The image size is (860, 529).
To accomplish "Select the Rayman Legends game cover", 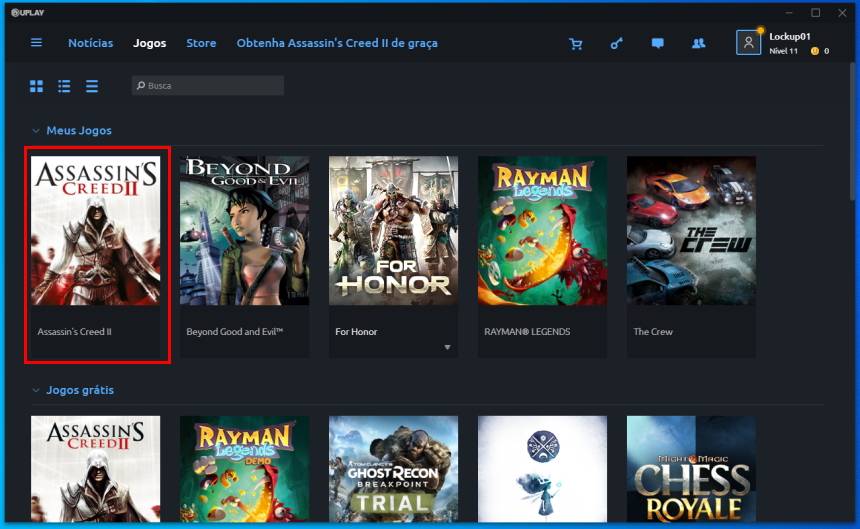I will 542,230.
